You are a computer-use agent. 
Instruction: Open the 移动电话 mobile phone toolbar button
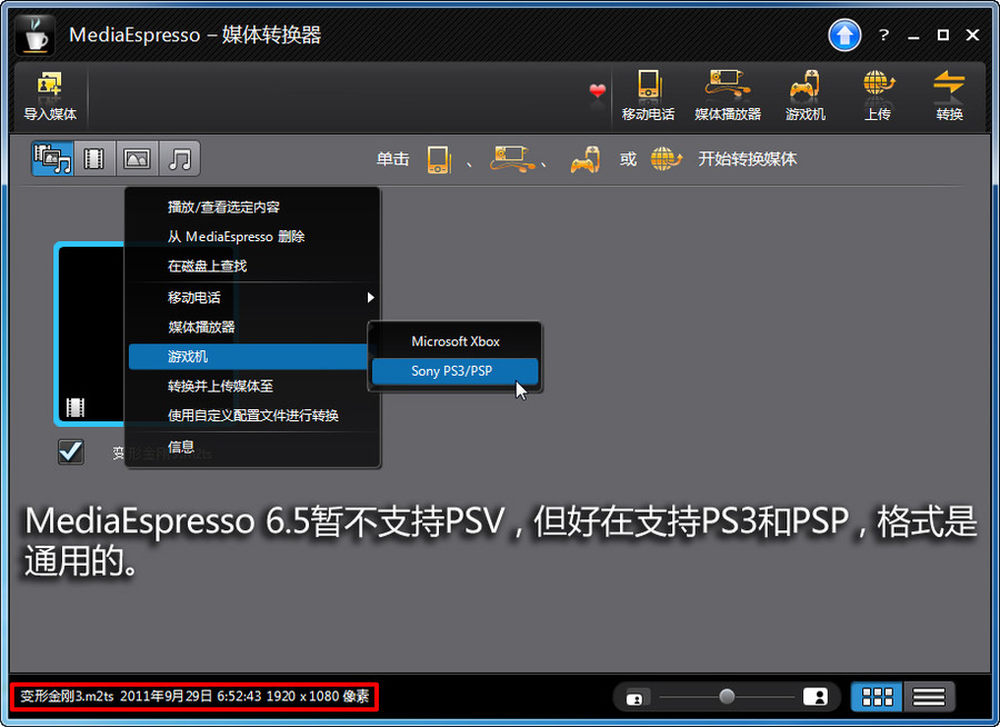coord(648,96)
